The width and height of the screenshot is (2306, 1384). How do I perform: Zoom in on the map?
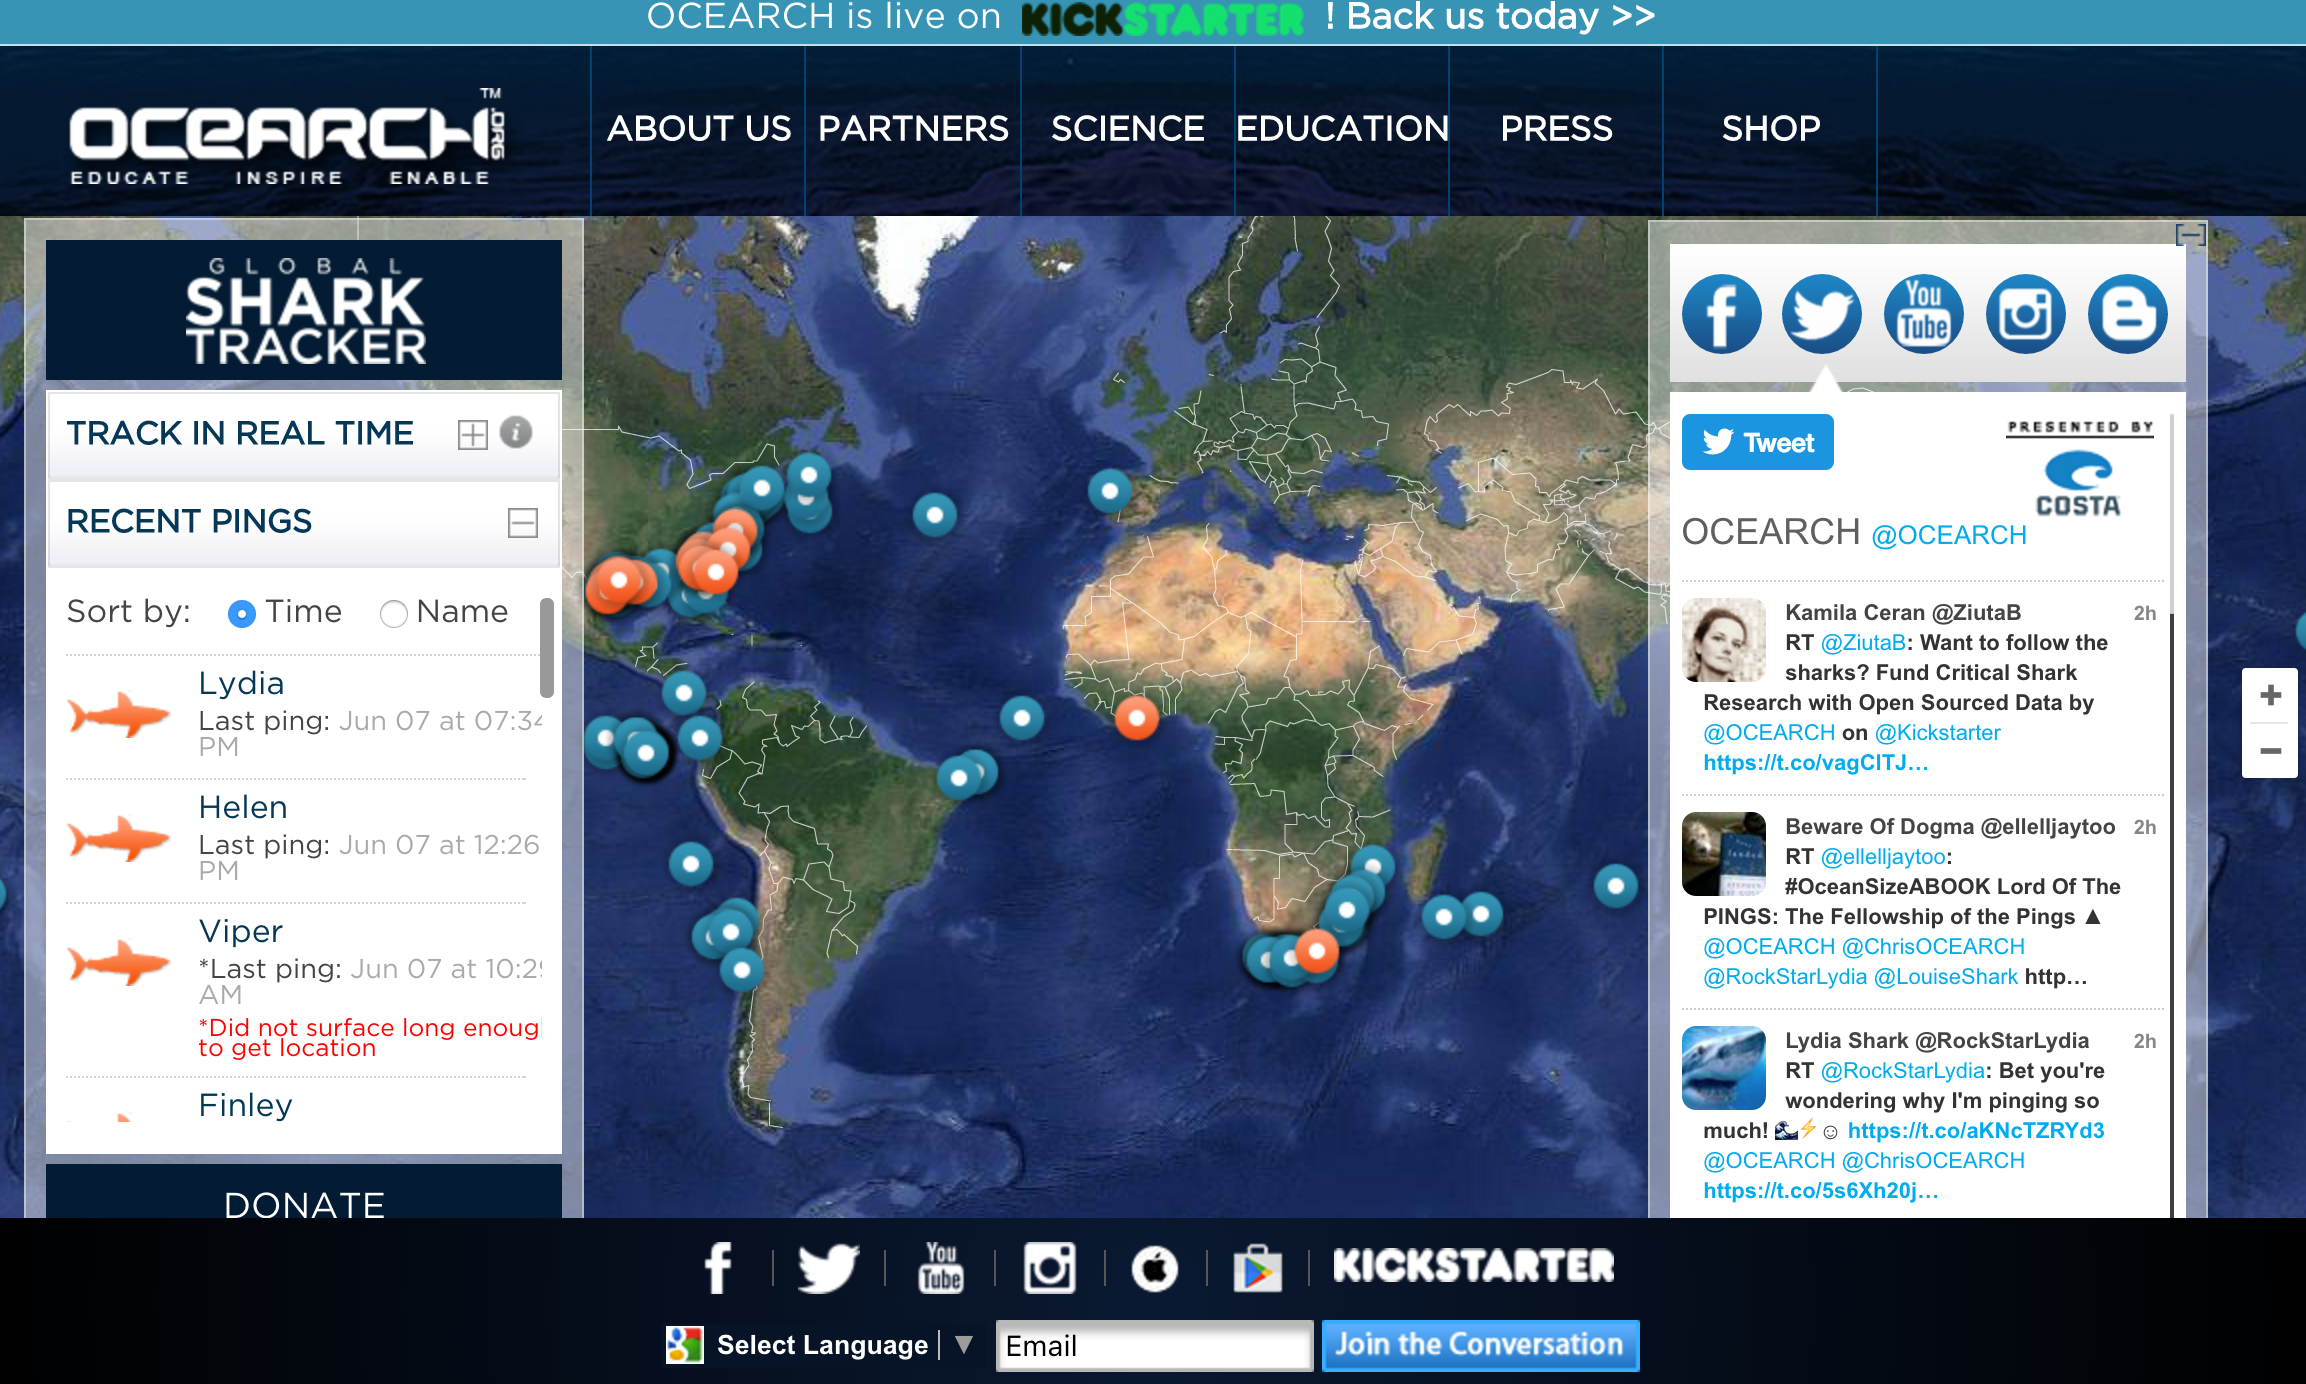click(2270, 695)
